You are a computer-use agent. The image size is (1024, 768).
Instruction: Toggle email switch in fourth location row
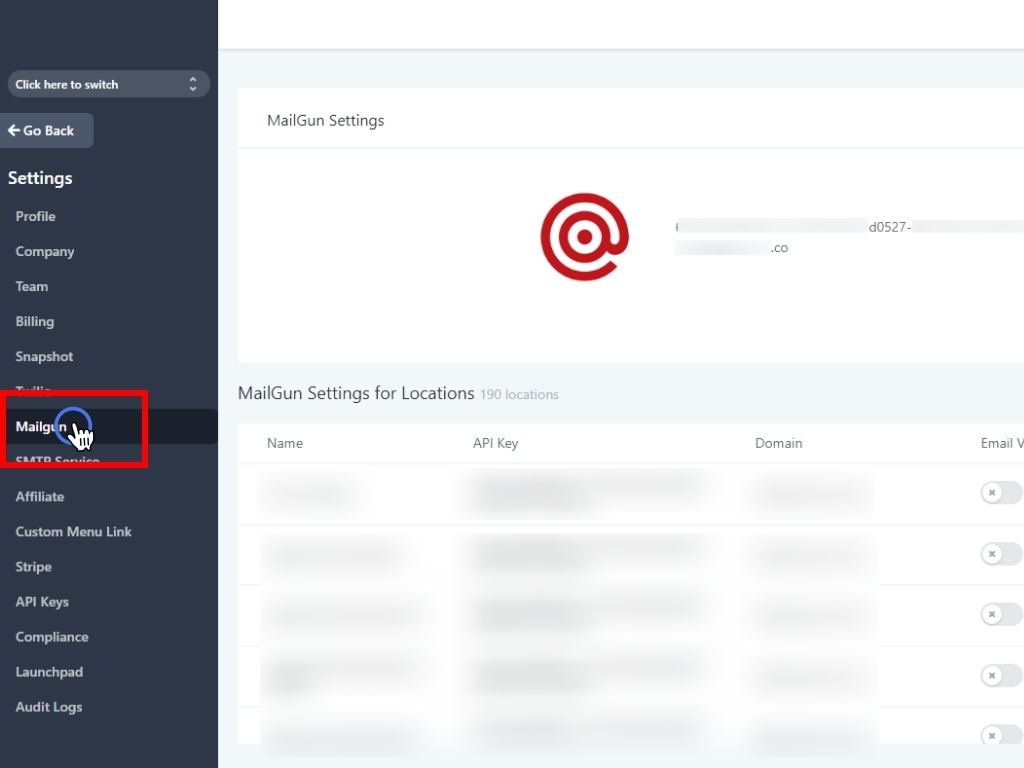(1001, 675)
